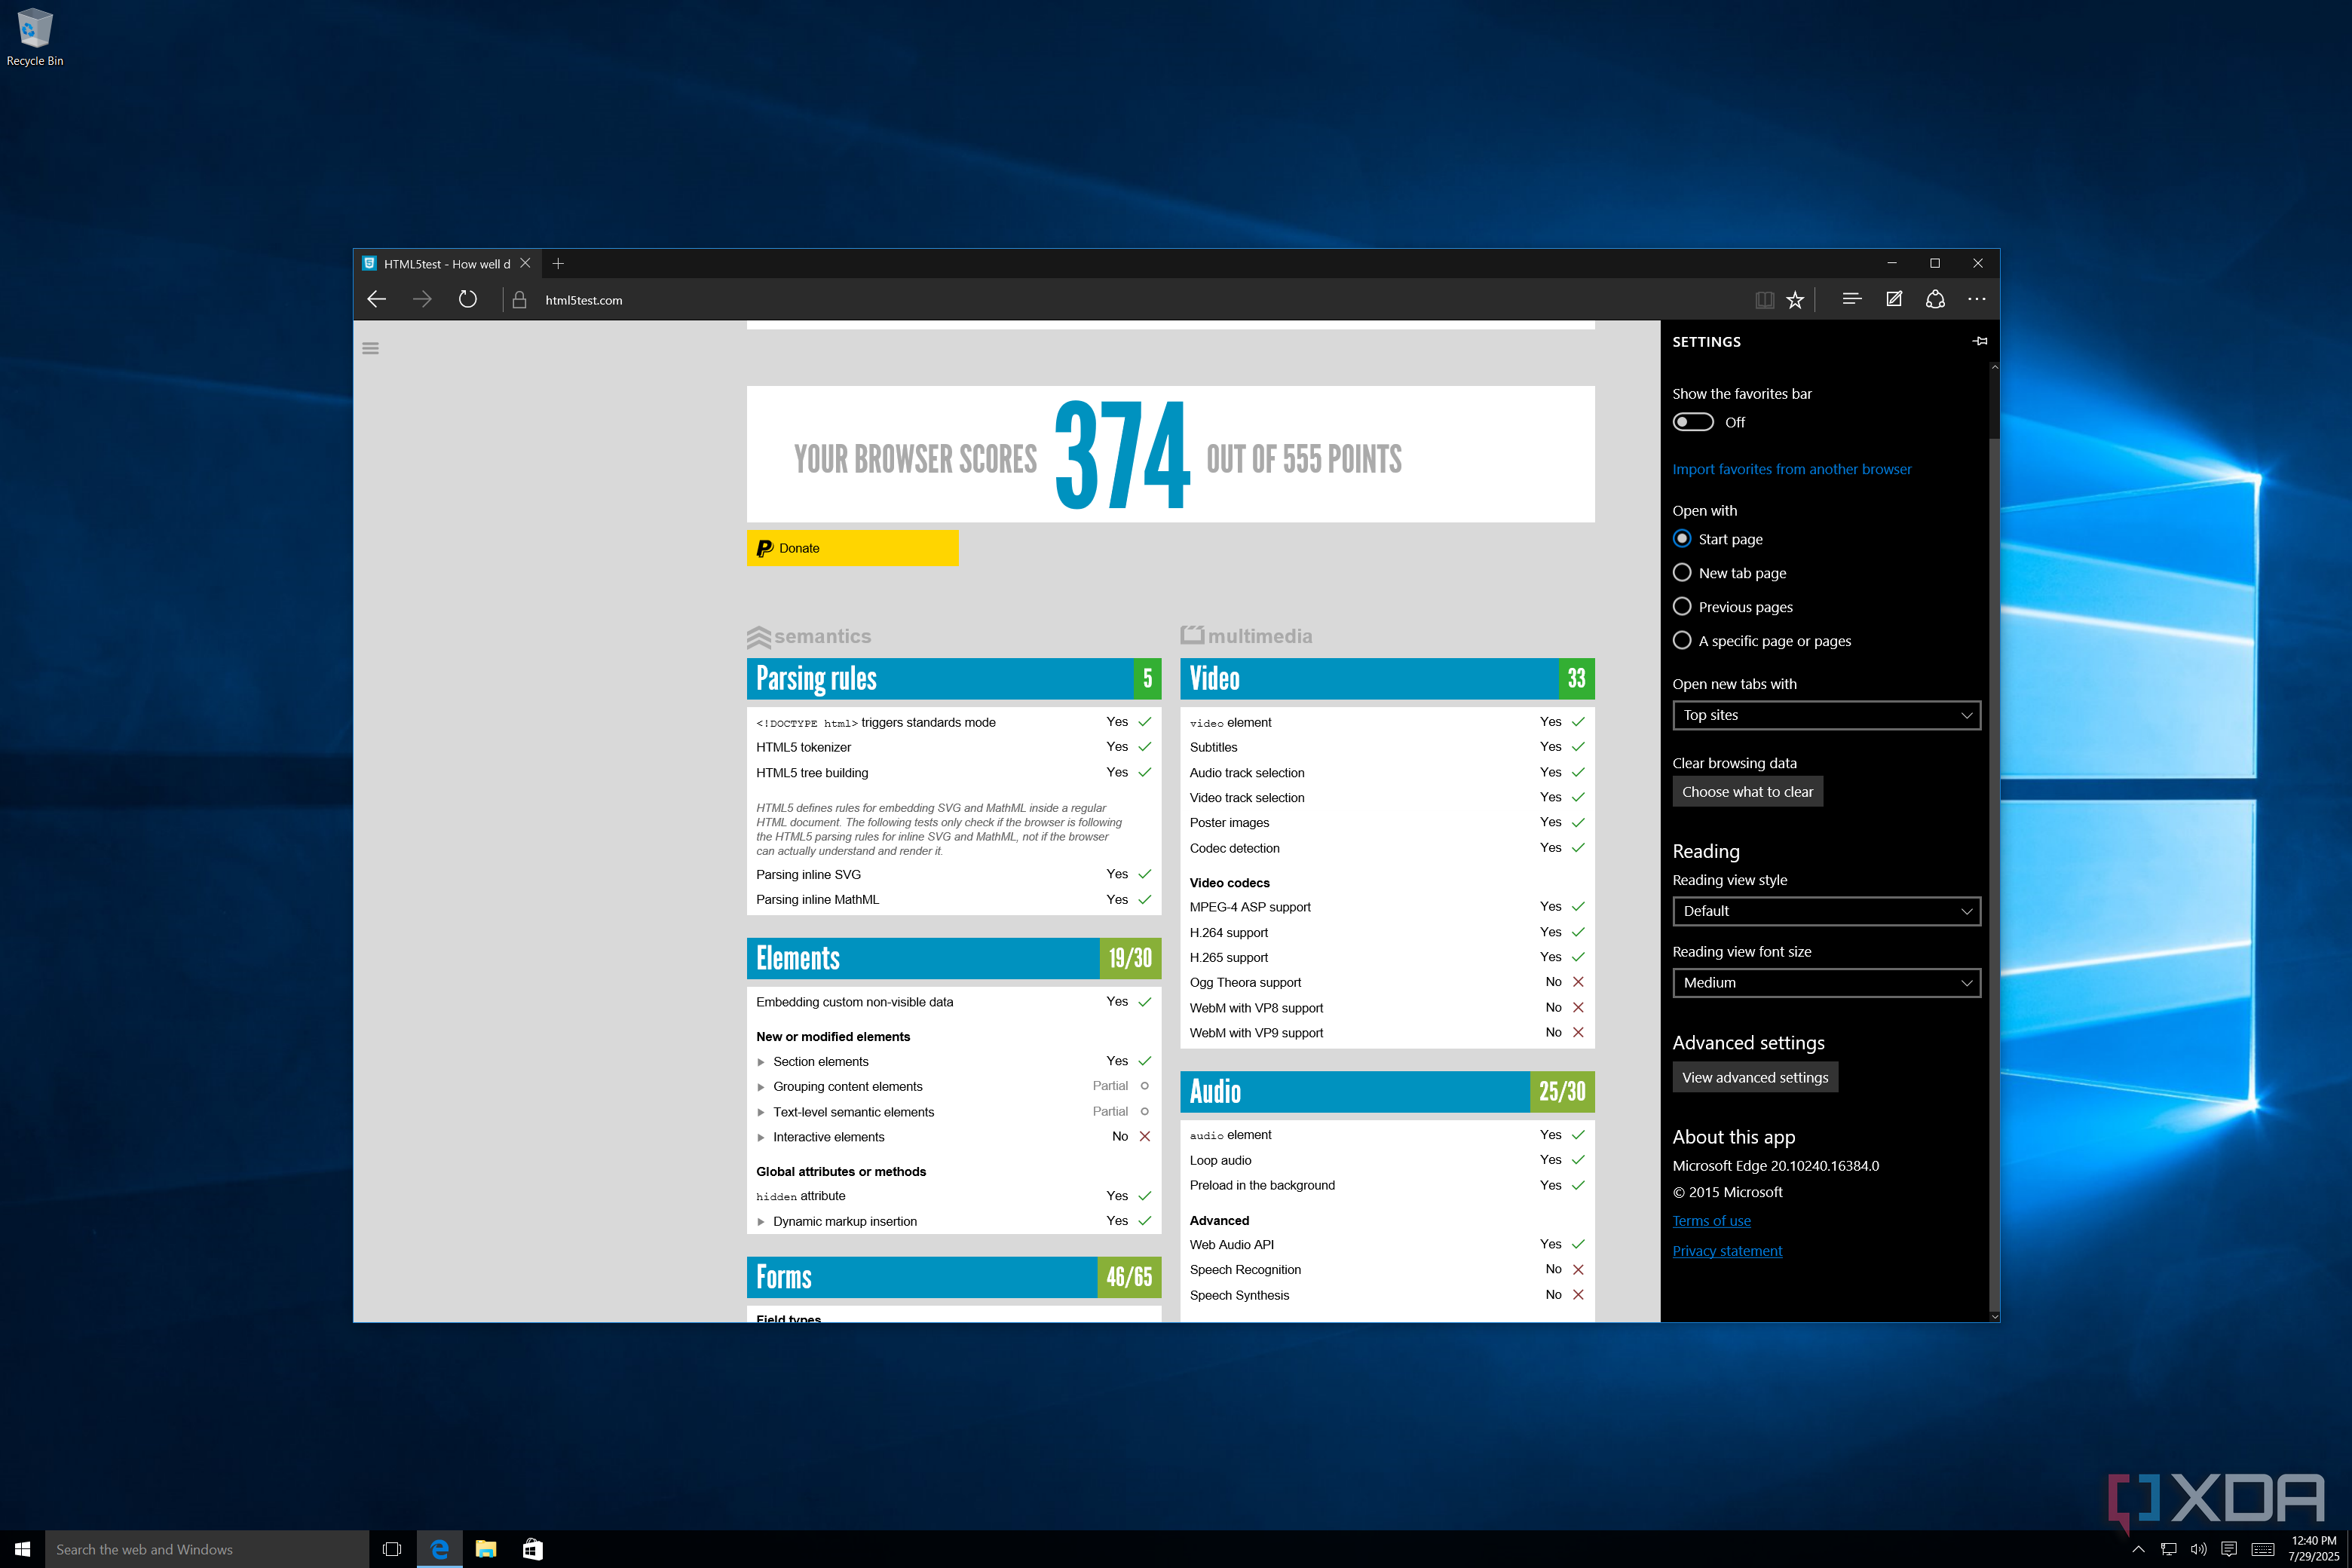Click the Audio section header

tap(1387, 1091)
